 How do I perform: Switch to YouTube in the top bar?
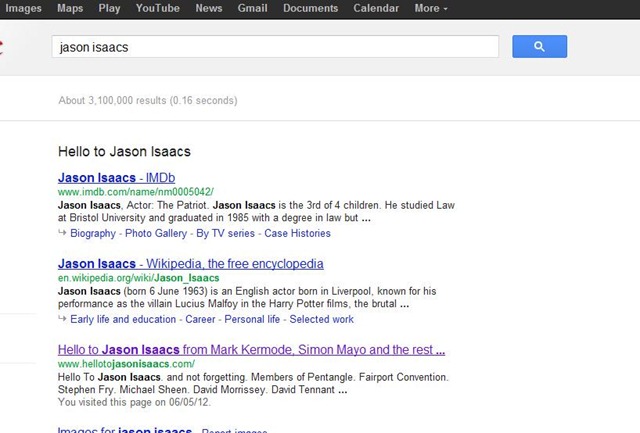[157, 8]
